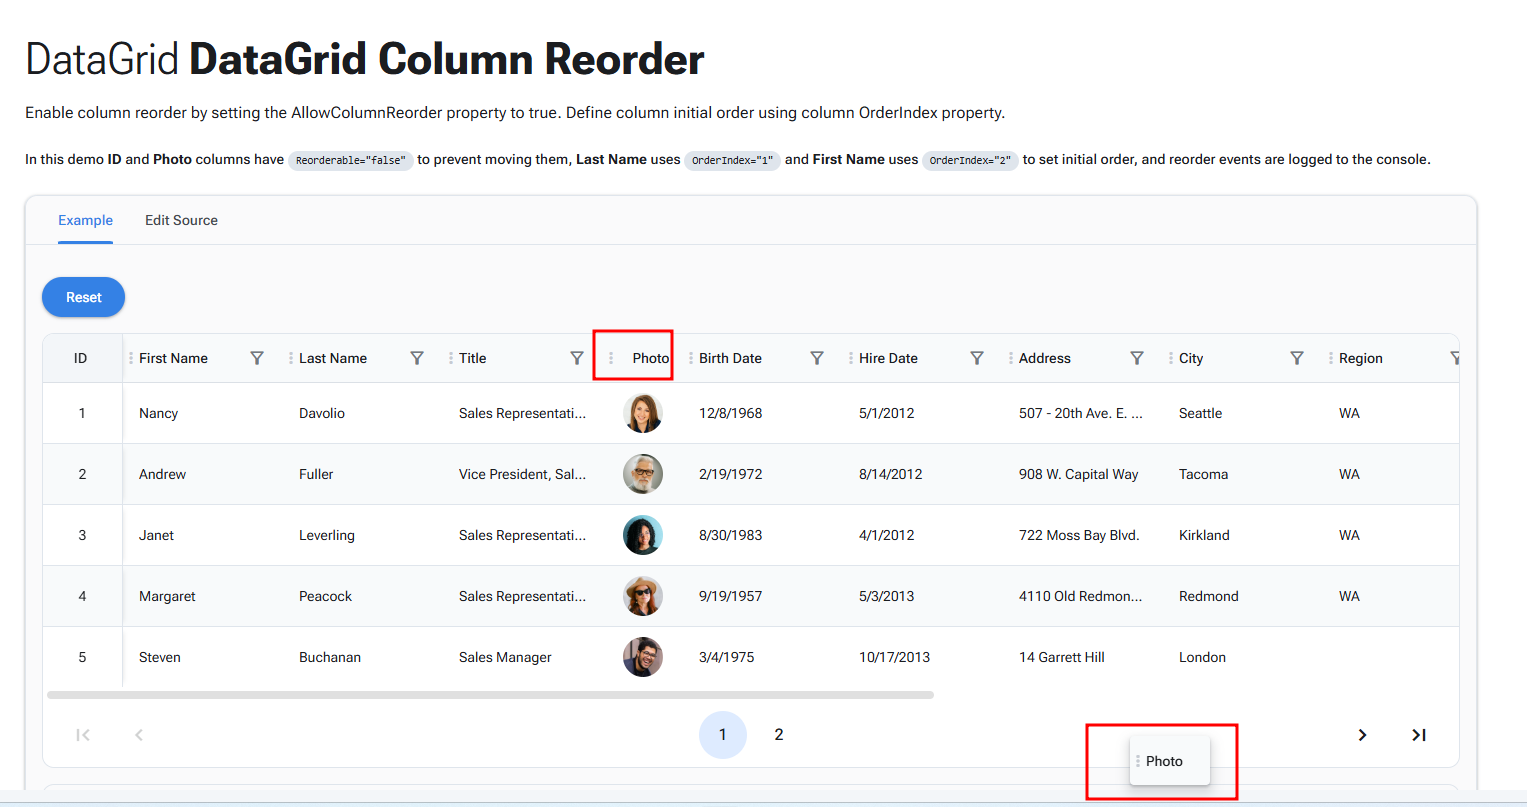Image resolution: width=1527 pixels, height=807 pixels.
Task: Click the Title column drag handle
Action: (451, 358)
